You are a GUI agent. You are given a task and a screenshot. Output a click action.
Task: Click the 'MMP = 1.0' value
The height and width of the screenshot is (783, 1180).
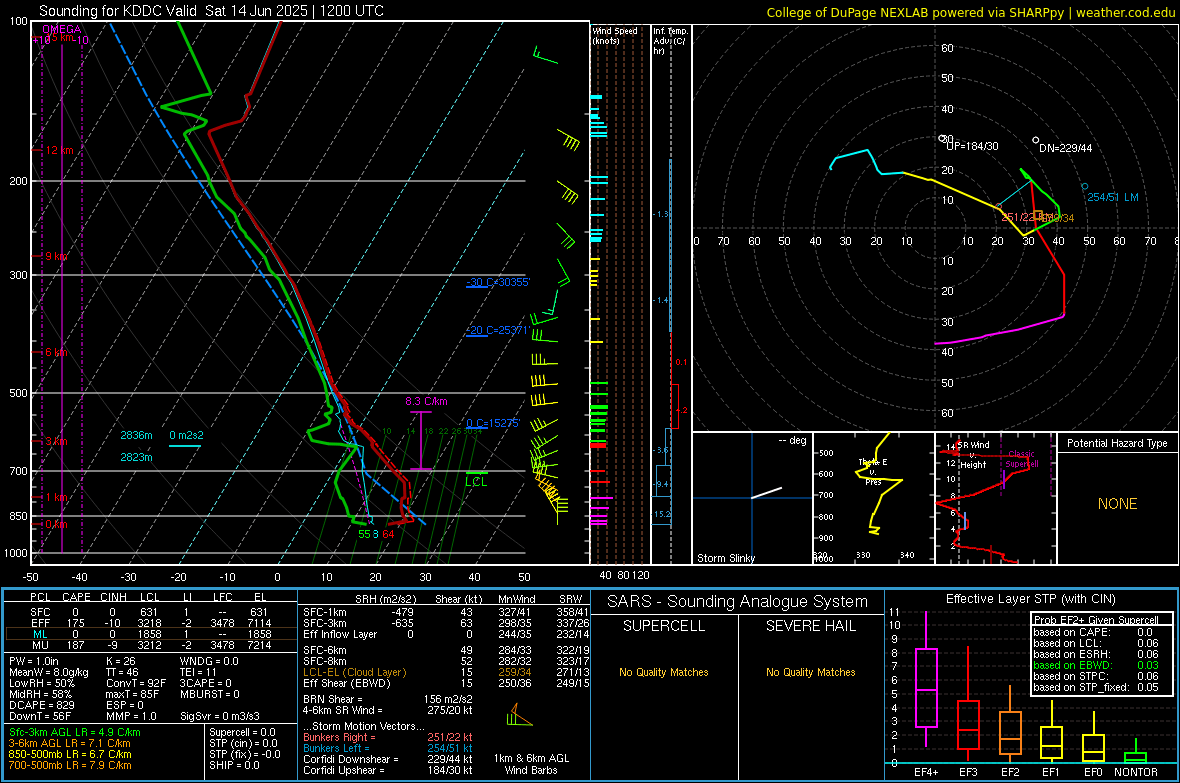click(132, 717)
